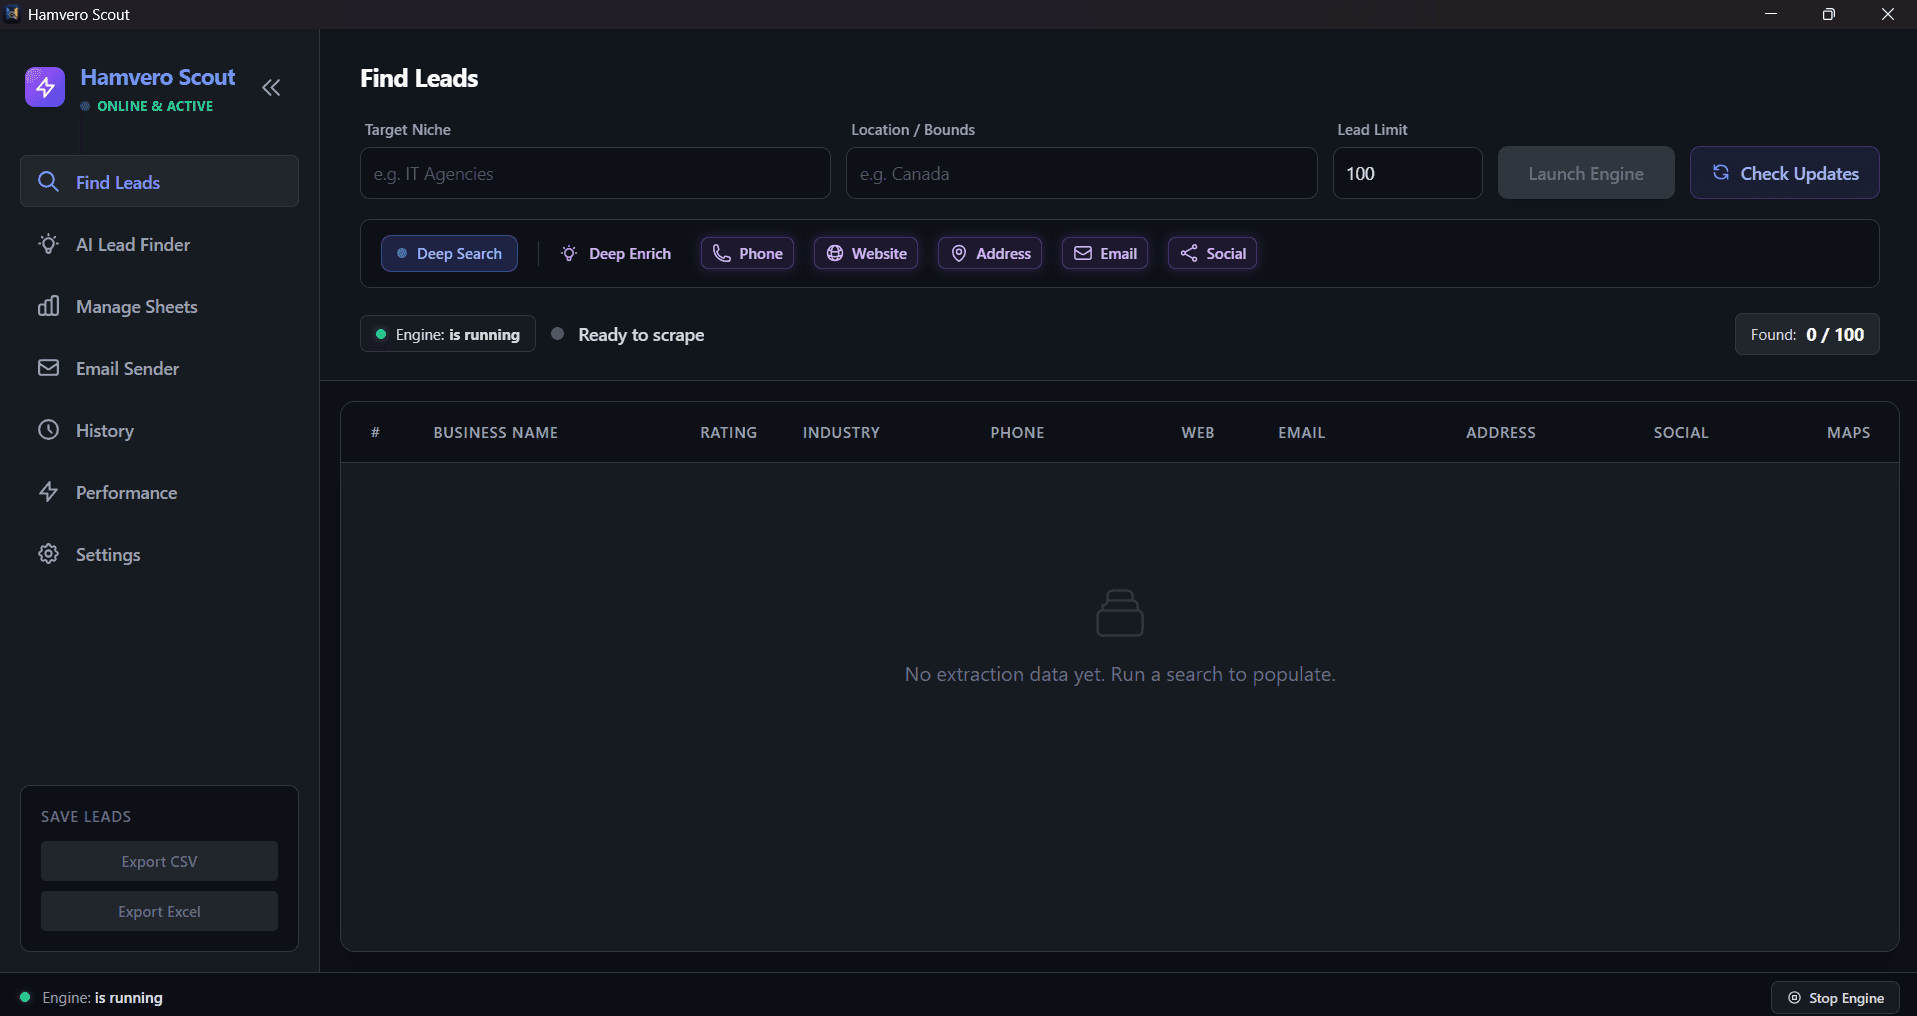Click the Performance bolt icon in the sidebar

pyautogui.click(x=48, y=492)
